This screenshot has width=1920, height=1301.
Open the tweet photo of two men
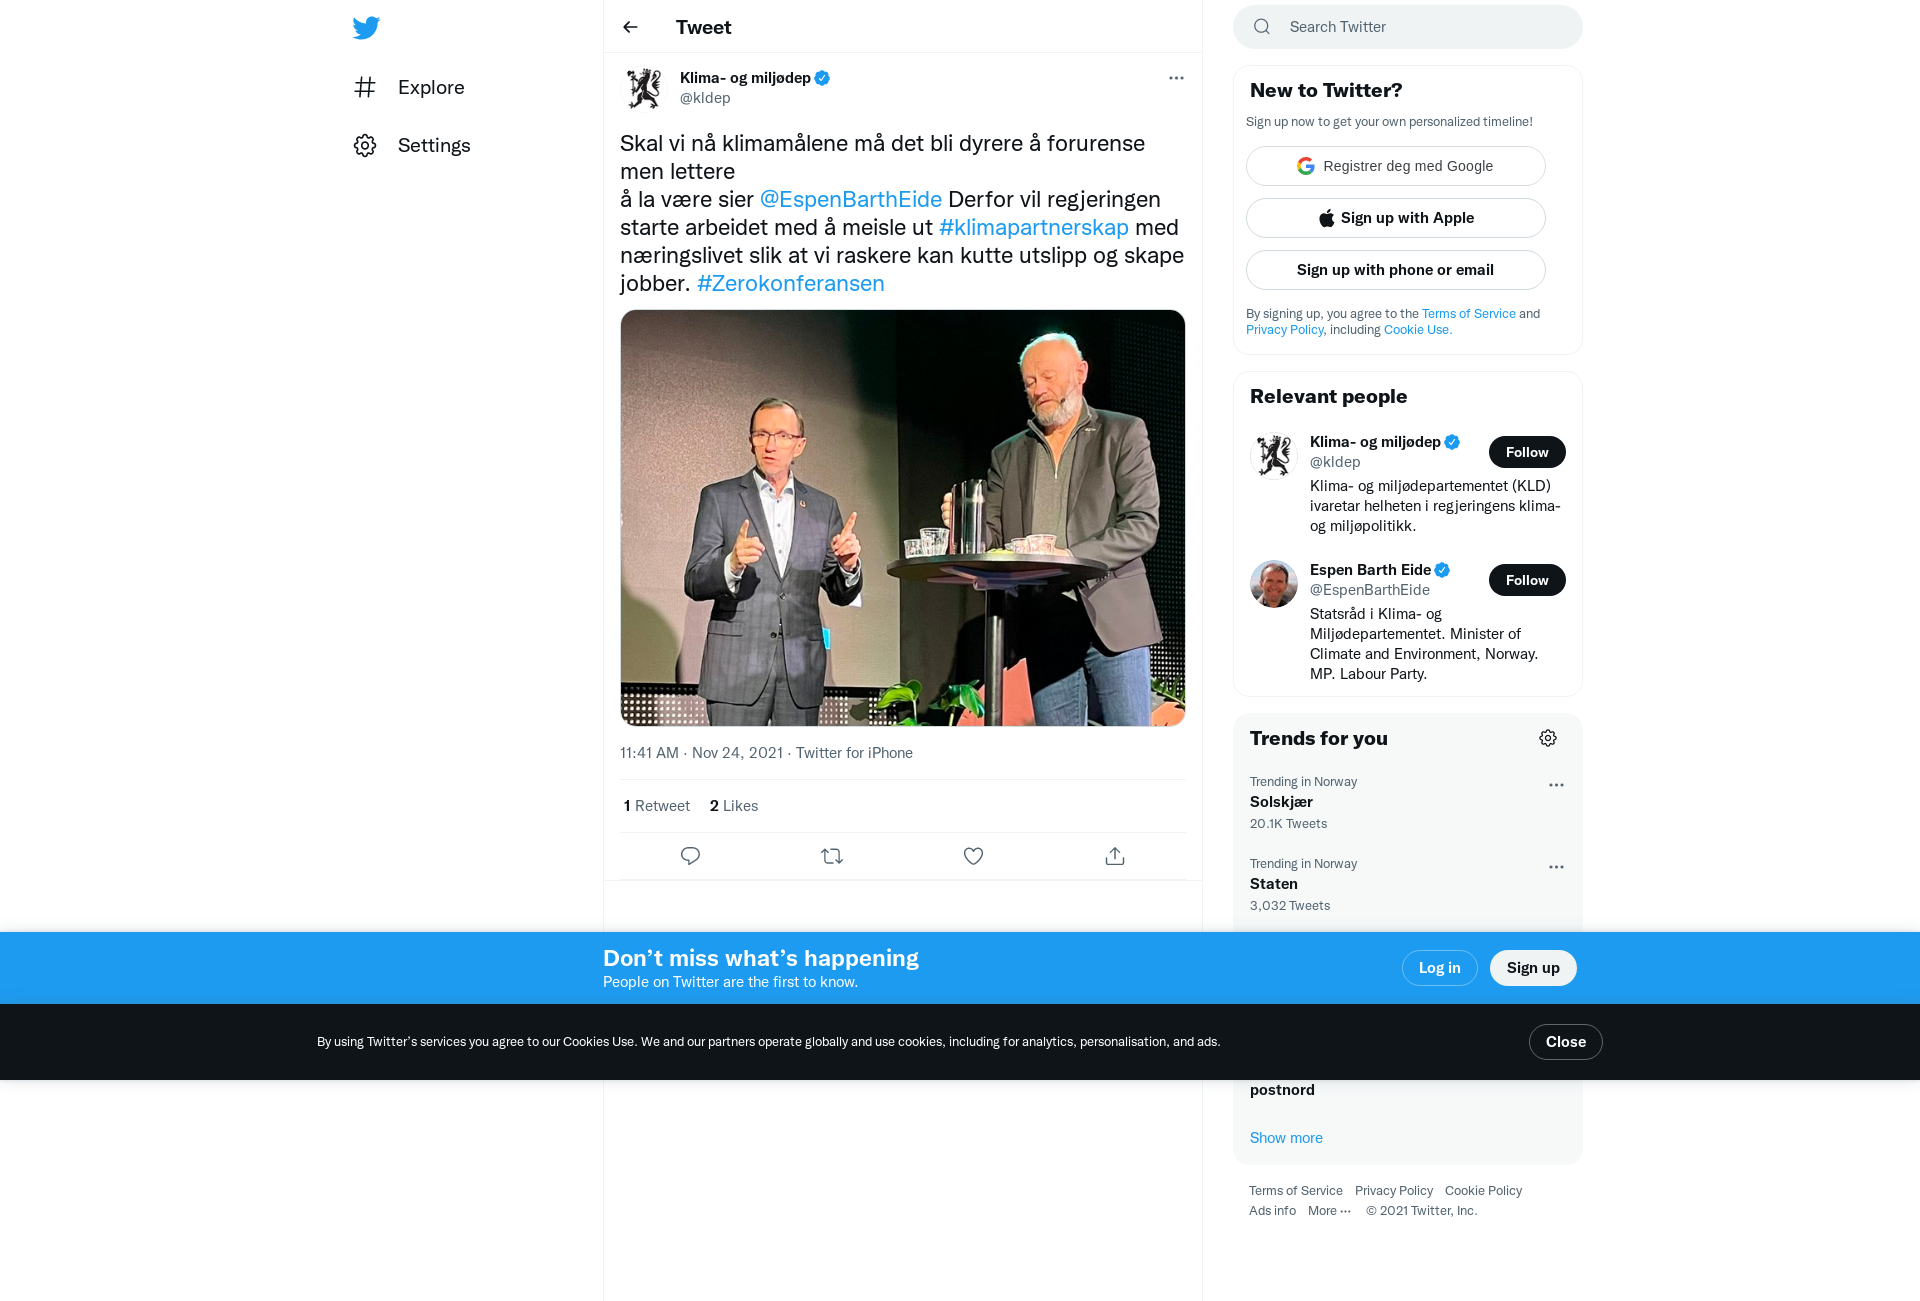pos(903,518)
